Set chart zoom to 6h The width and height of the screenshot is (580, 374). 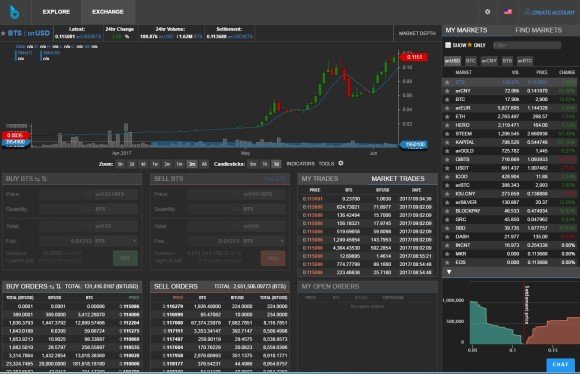pos(120,164)
